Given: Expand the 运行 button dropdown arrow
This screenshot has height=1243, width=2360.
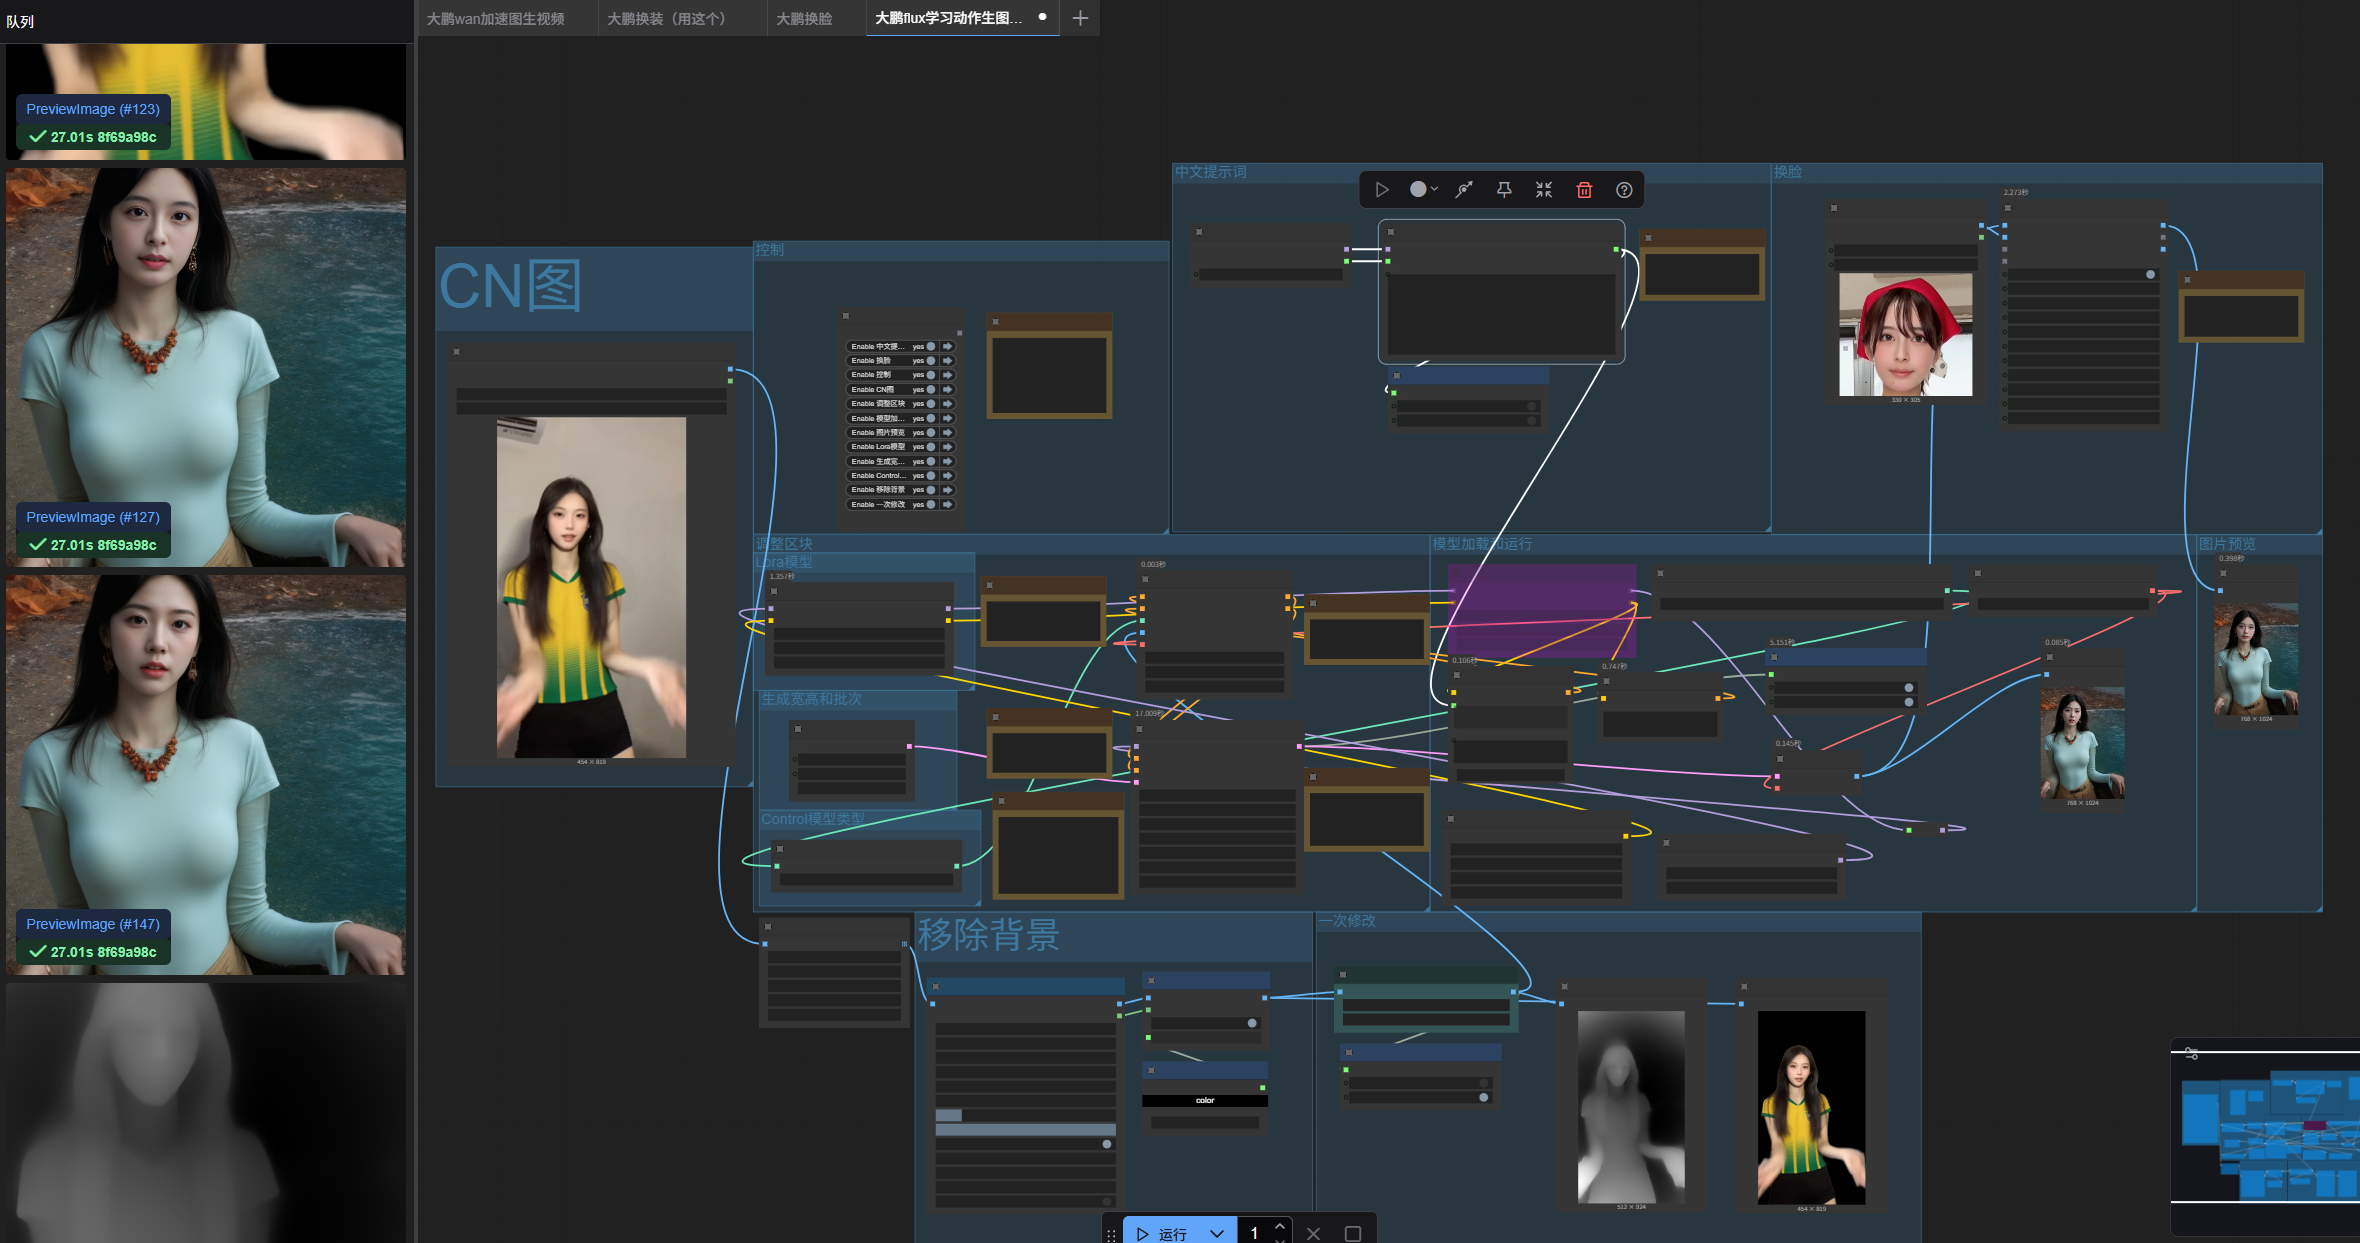Looking at the screenshot, I should tap(1217, 1233).
